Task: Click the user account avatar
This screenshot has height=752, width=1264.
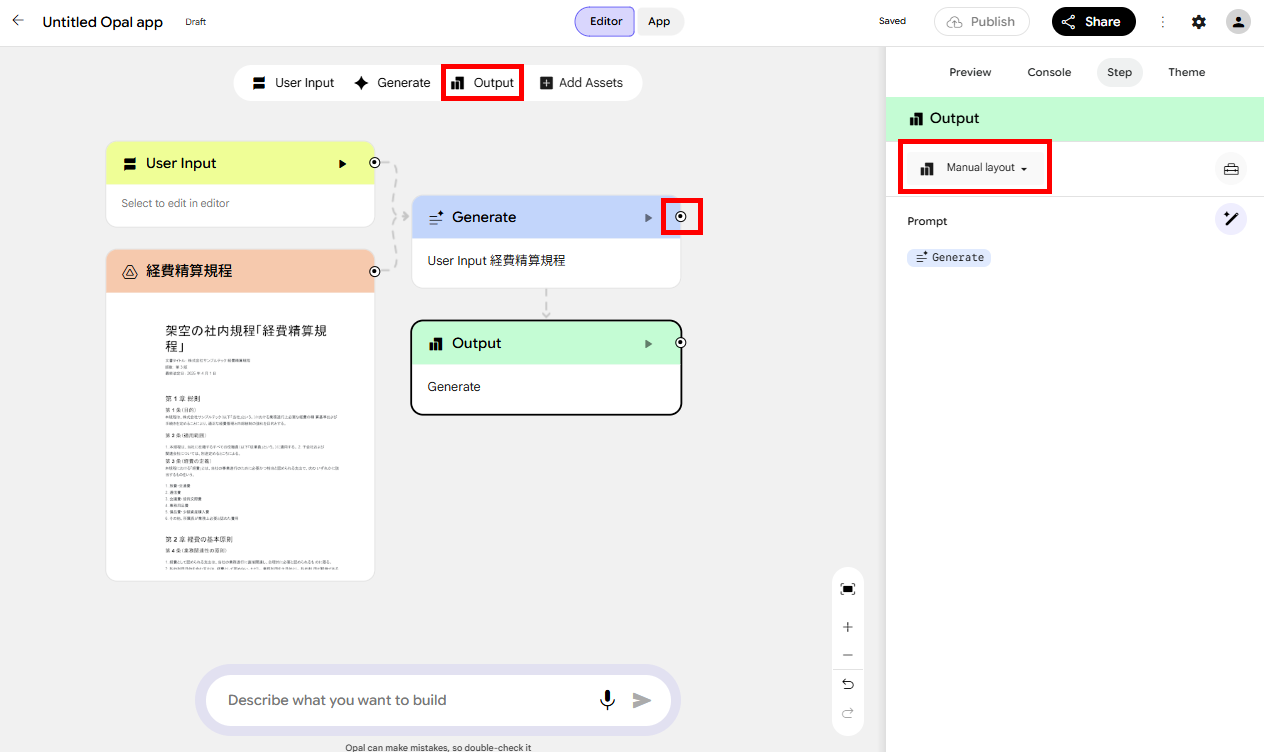Action: (x=1238, y=22)
